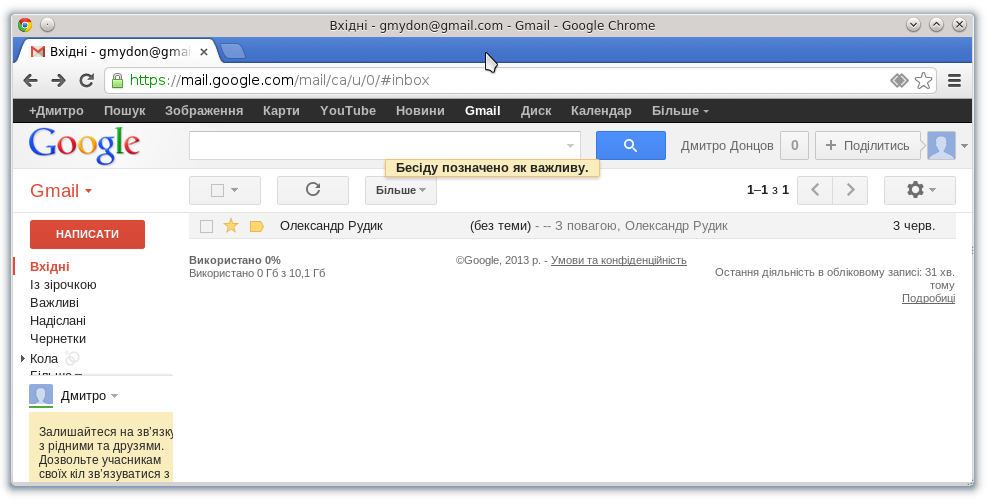The image size is (991, 503).
Task: Open the Важливі folder
Action: 54,303
